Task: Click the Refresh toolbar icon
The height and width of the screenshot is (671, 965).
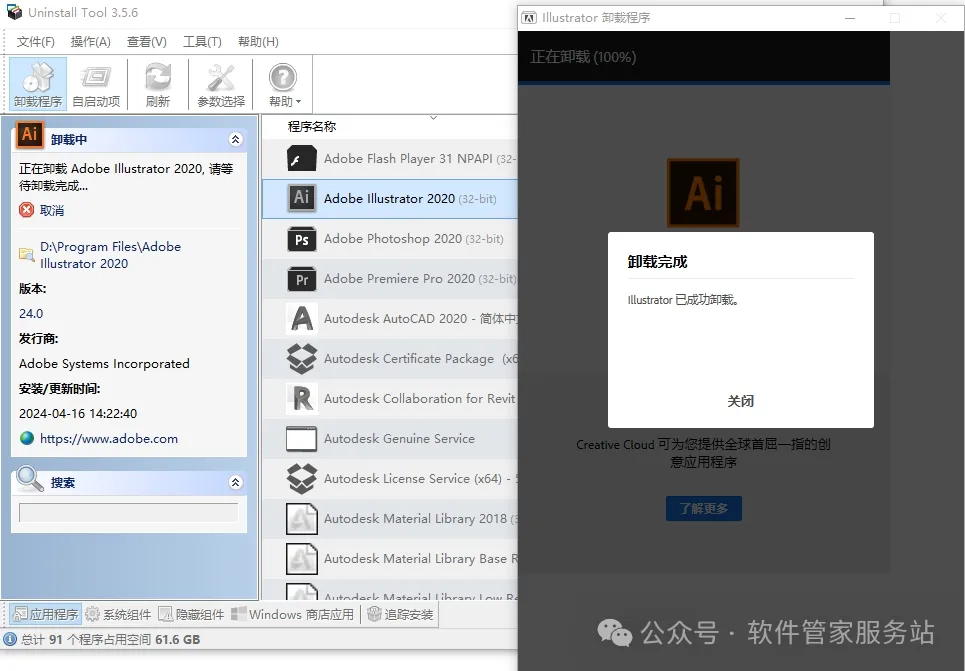Action: (x=158, y=84)
